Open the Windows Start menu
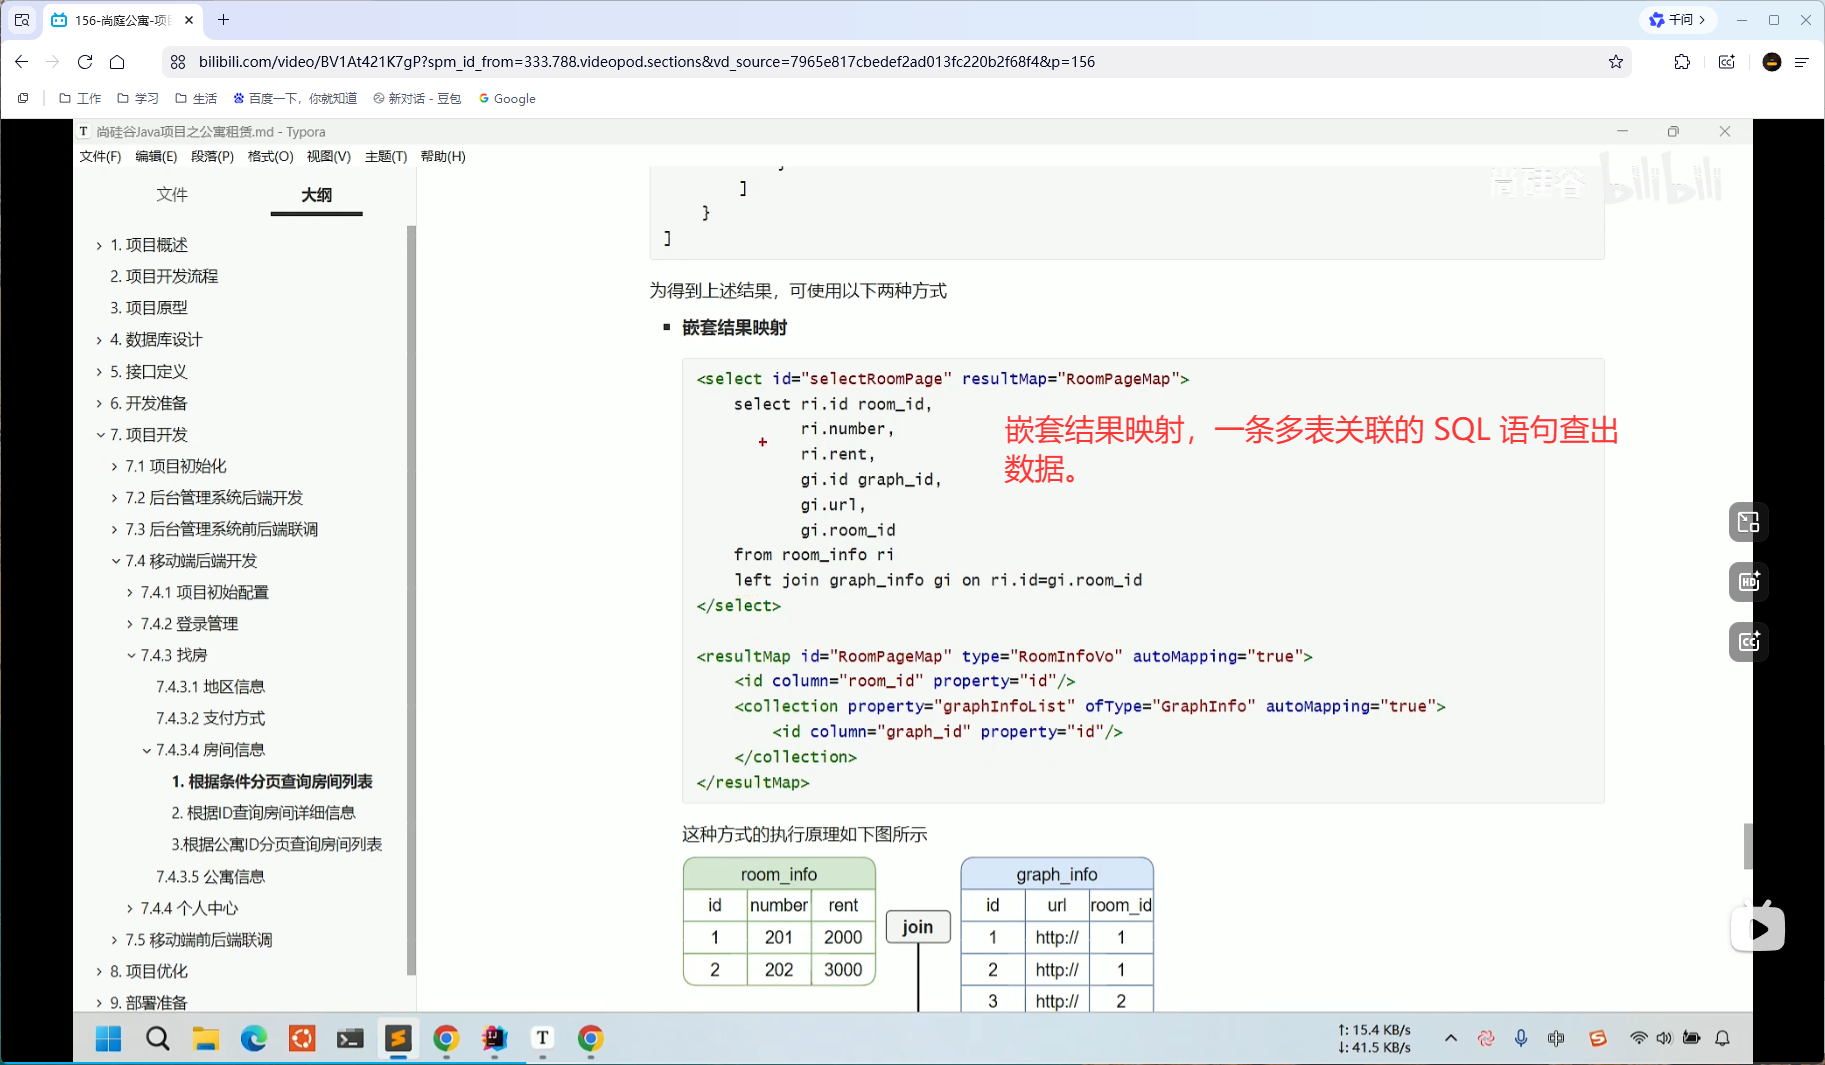This screenshot has width=1825, height=1065. [109, 1039]
